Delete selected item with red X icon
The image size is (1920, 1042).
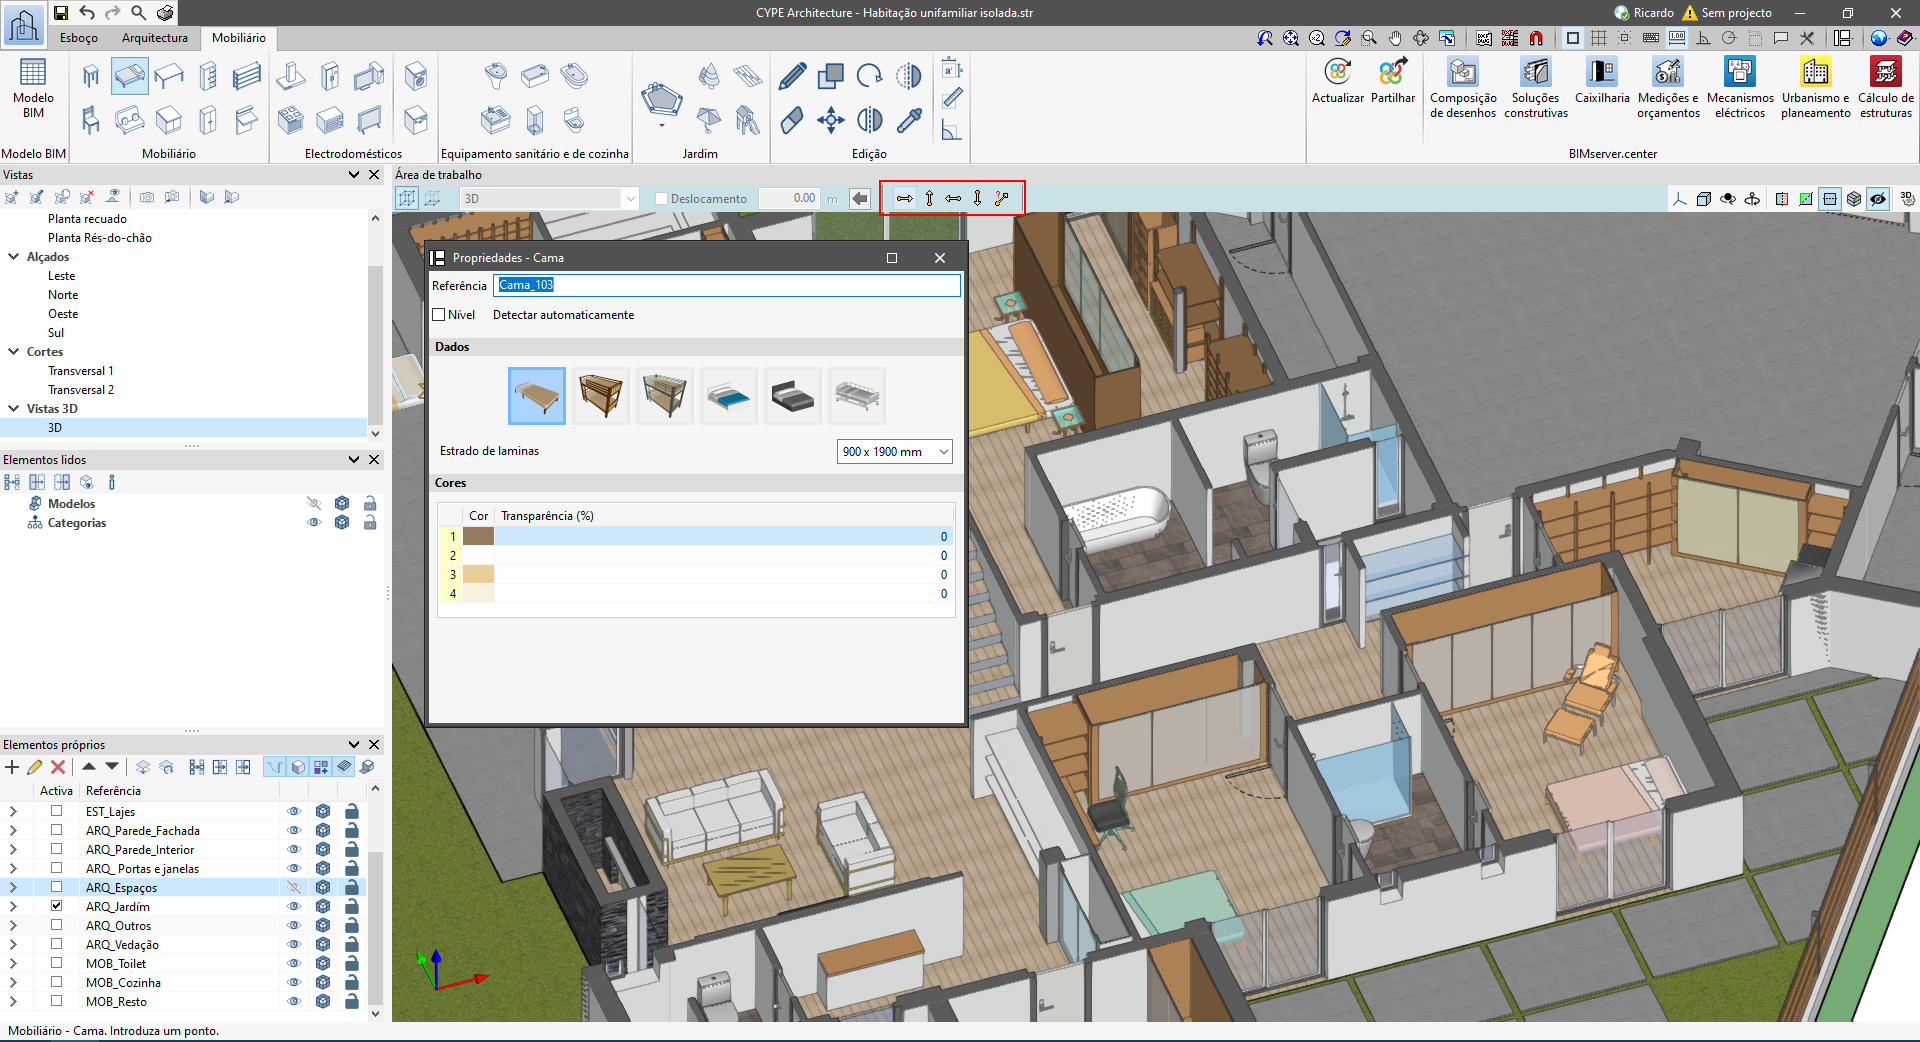pos(58,767)
